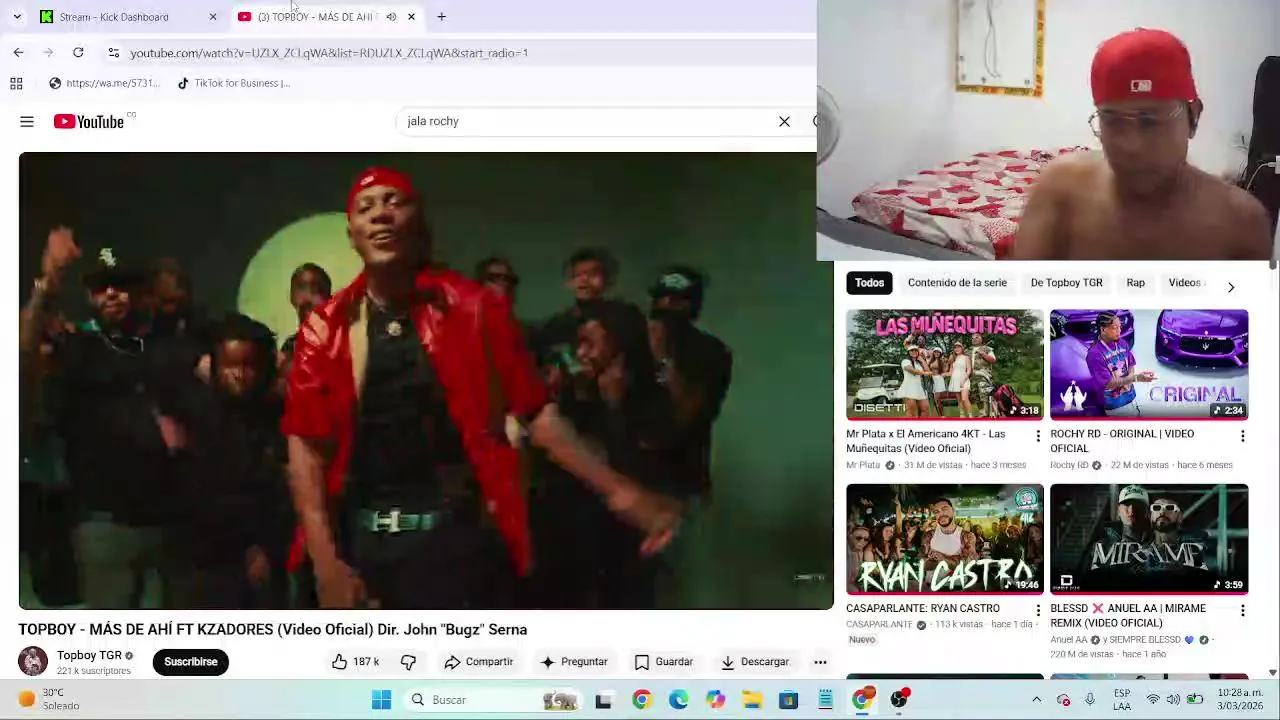Image resolution: width=1280 pixels, height=720 pixels.
Task: View site information icon in address bar
Action: [113, 53]
